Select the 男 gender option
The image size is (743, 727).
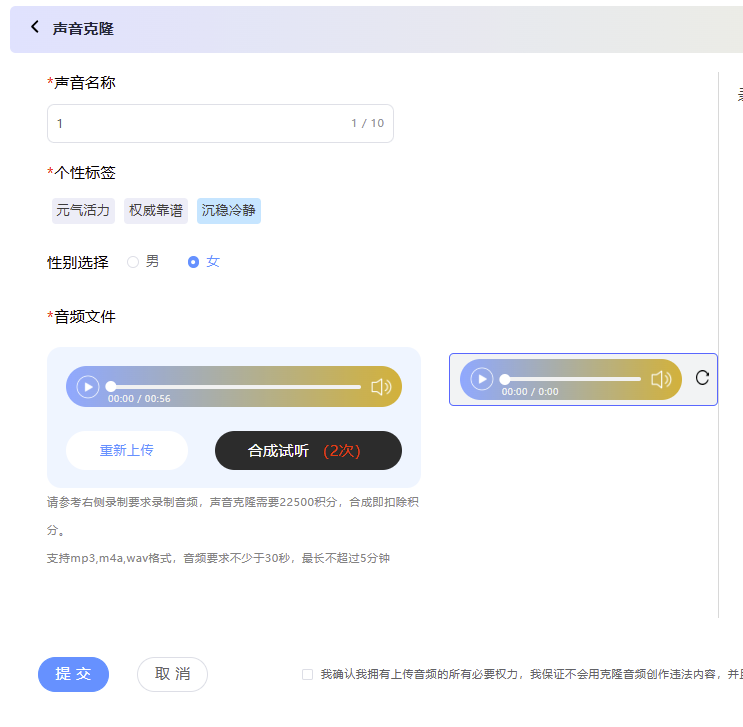133,262
